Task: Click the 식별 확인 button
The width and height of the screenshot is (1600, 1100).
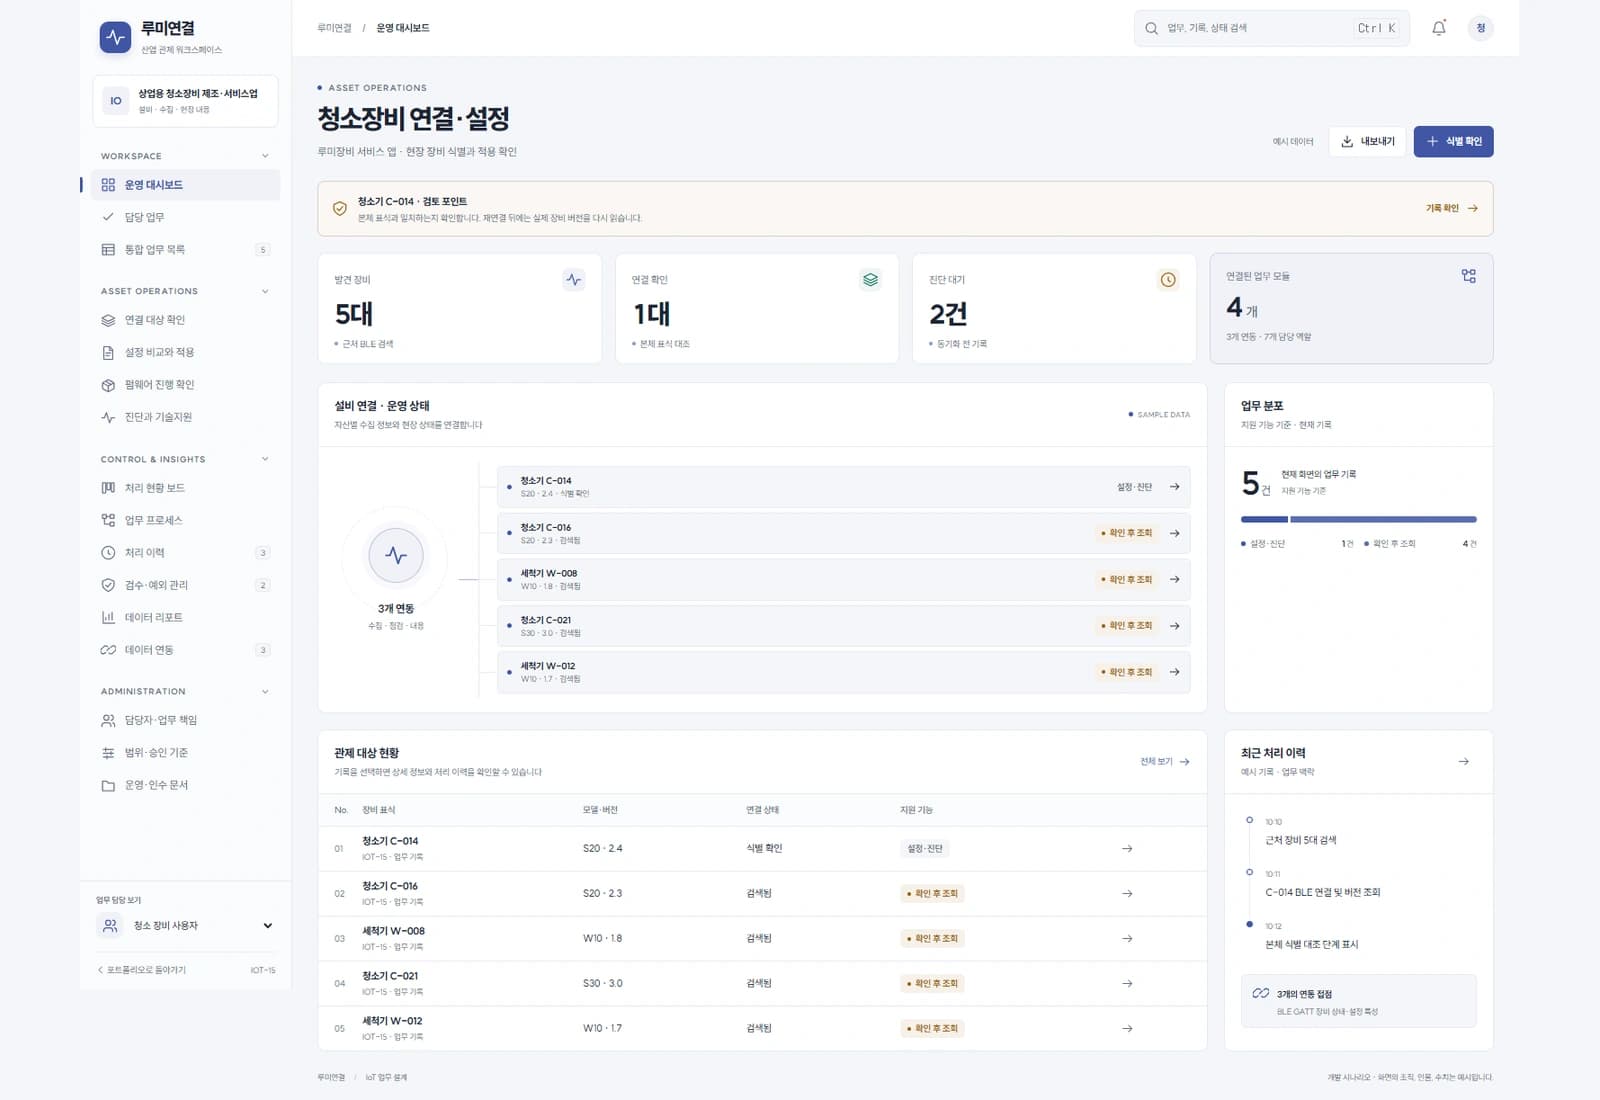Action: pos(1453,141)
